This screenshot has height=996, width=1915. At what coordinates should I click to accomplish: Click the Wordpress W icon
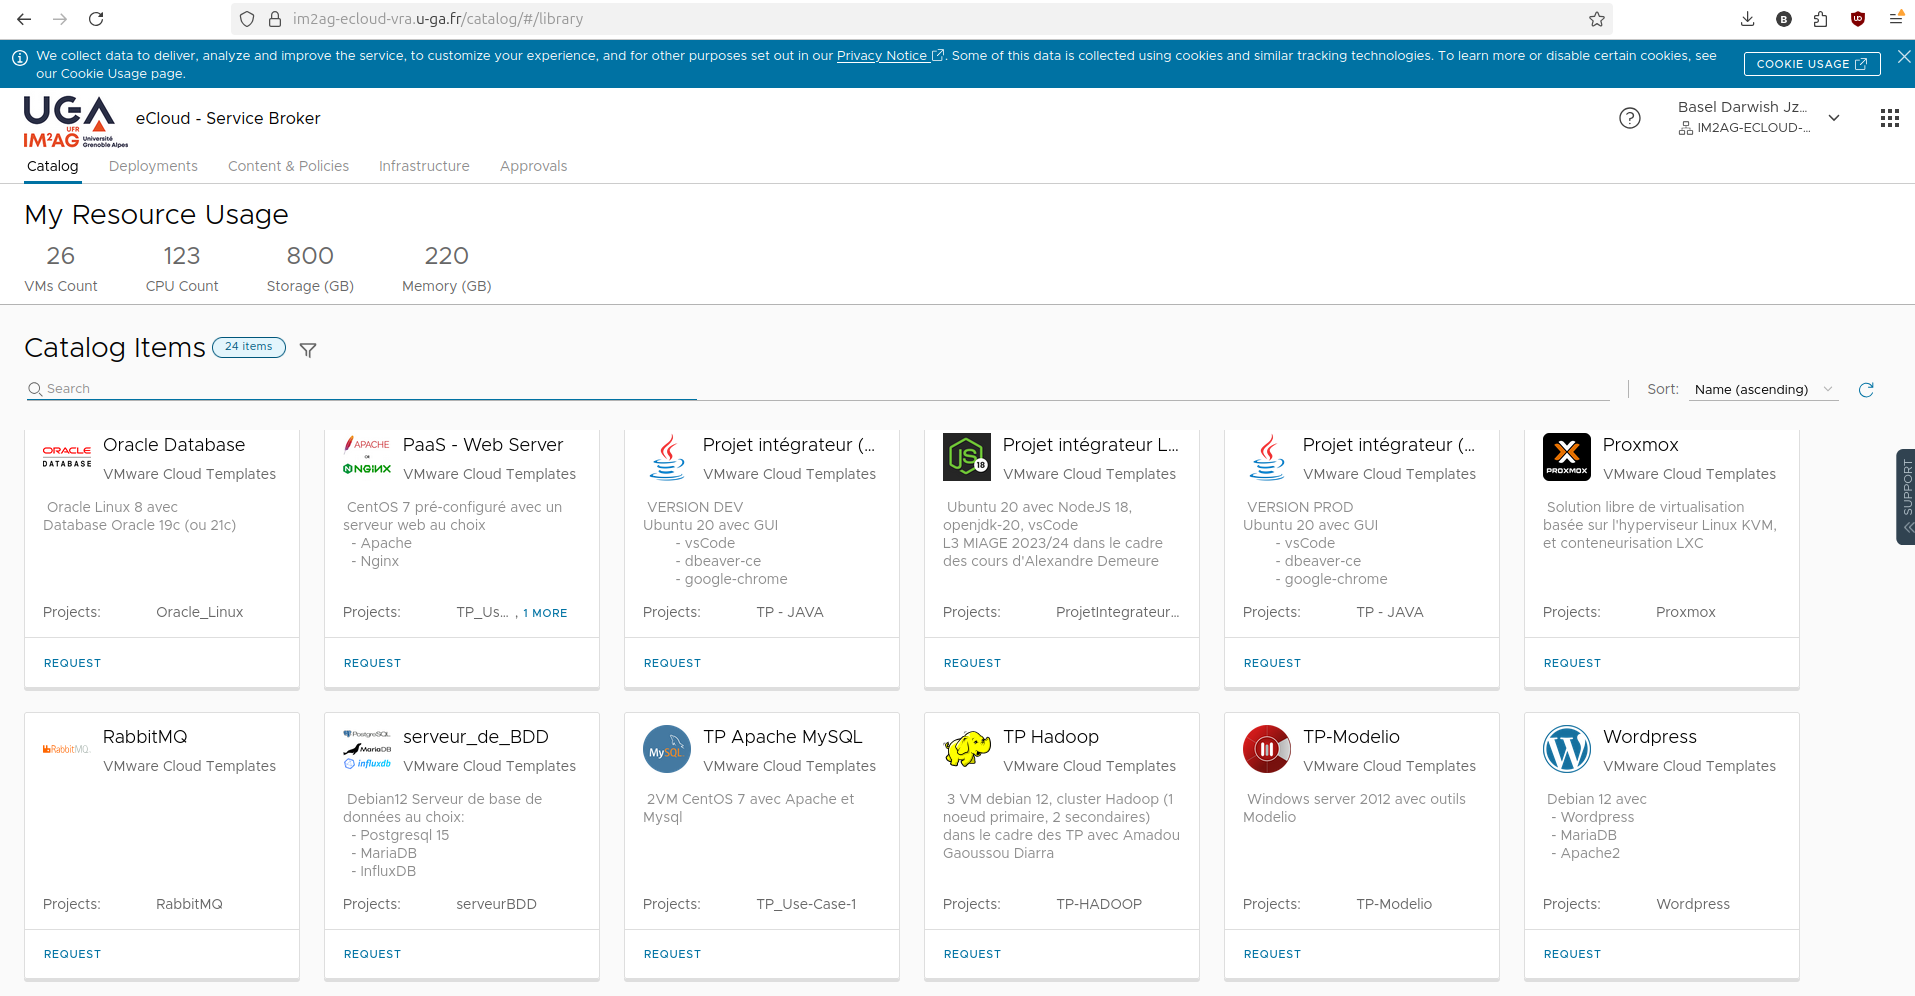1566,748
